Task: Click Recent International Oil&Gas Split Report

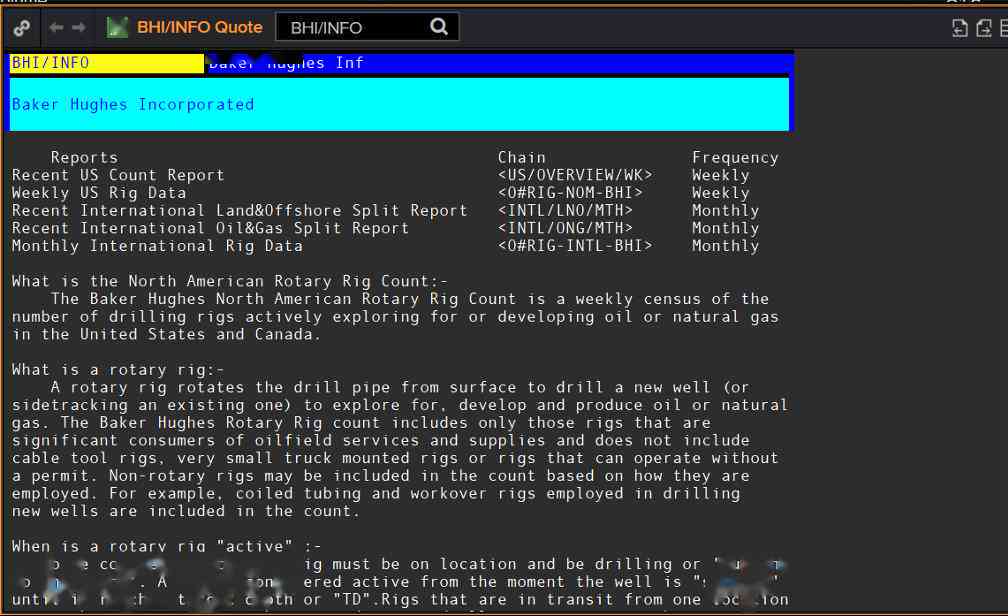Action: pos(210,228)
